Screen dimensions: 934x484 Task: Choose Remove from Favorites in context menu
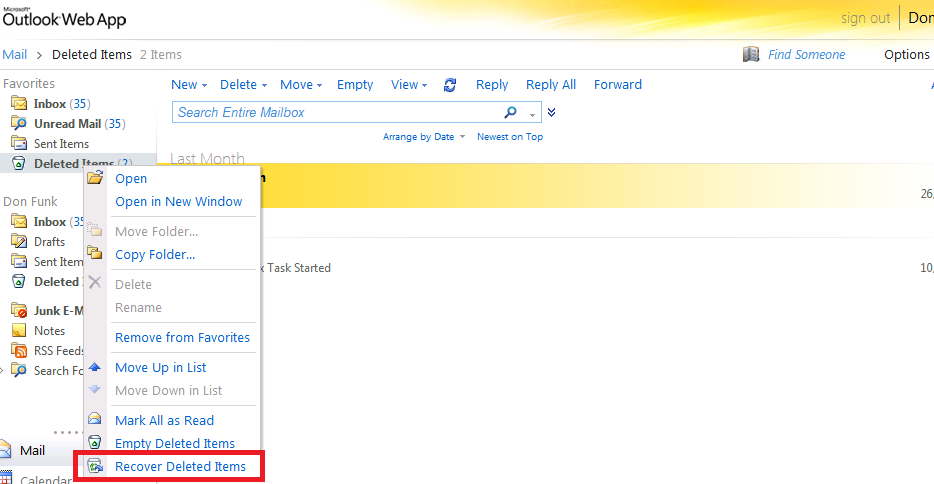coord(182,338)
